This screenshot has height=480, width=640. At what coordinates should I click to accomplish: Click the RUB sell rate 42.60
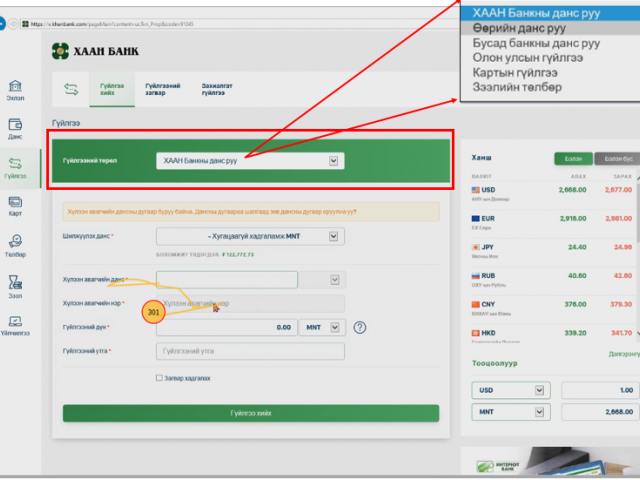point(623,276)
